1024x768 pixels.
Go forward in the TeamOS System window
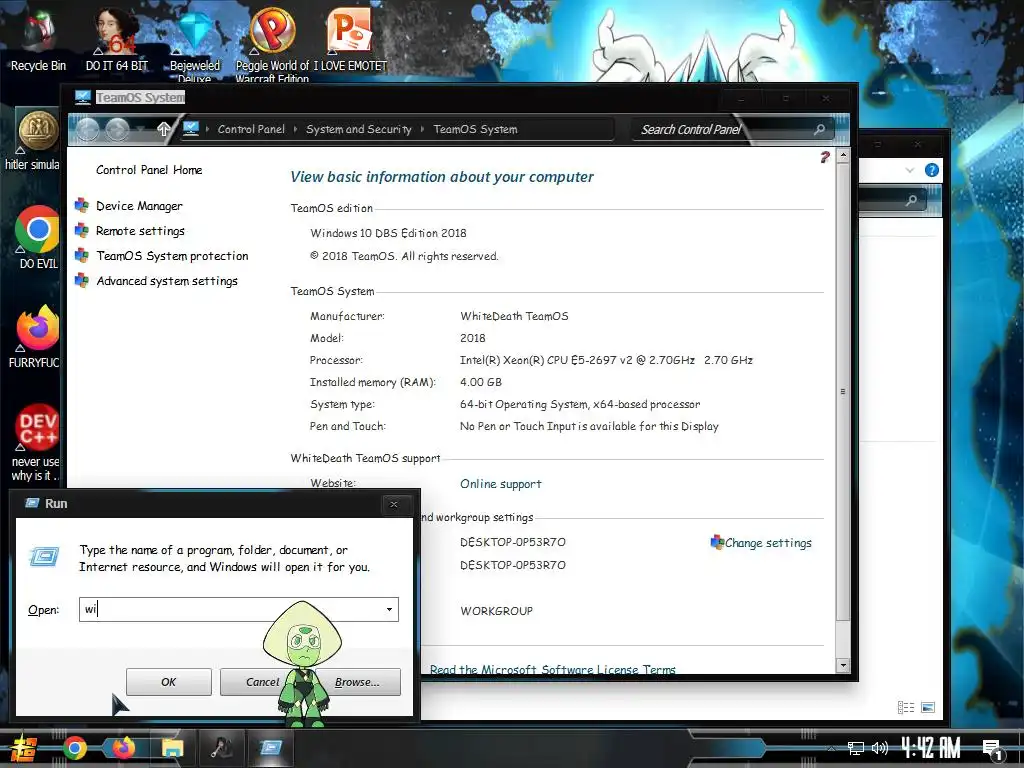(x=118, y=129)
